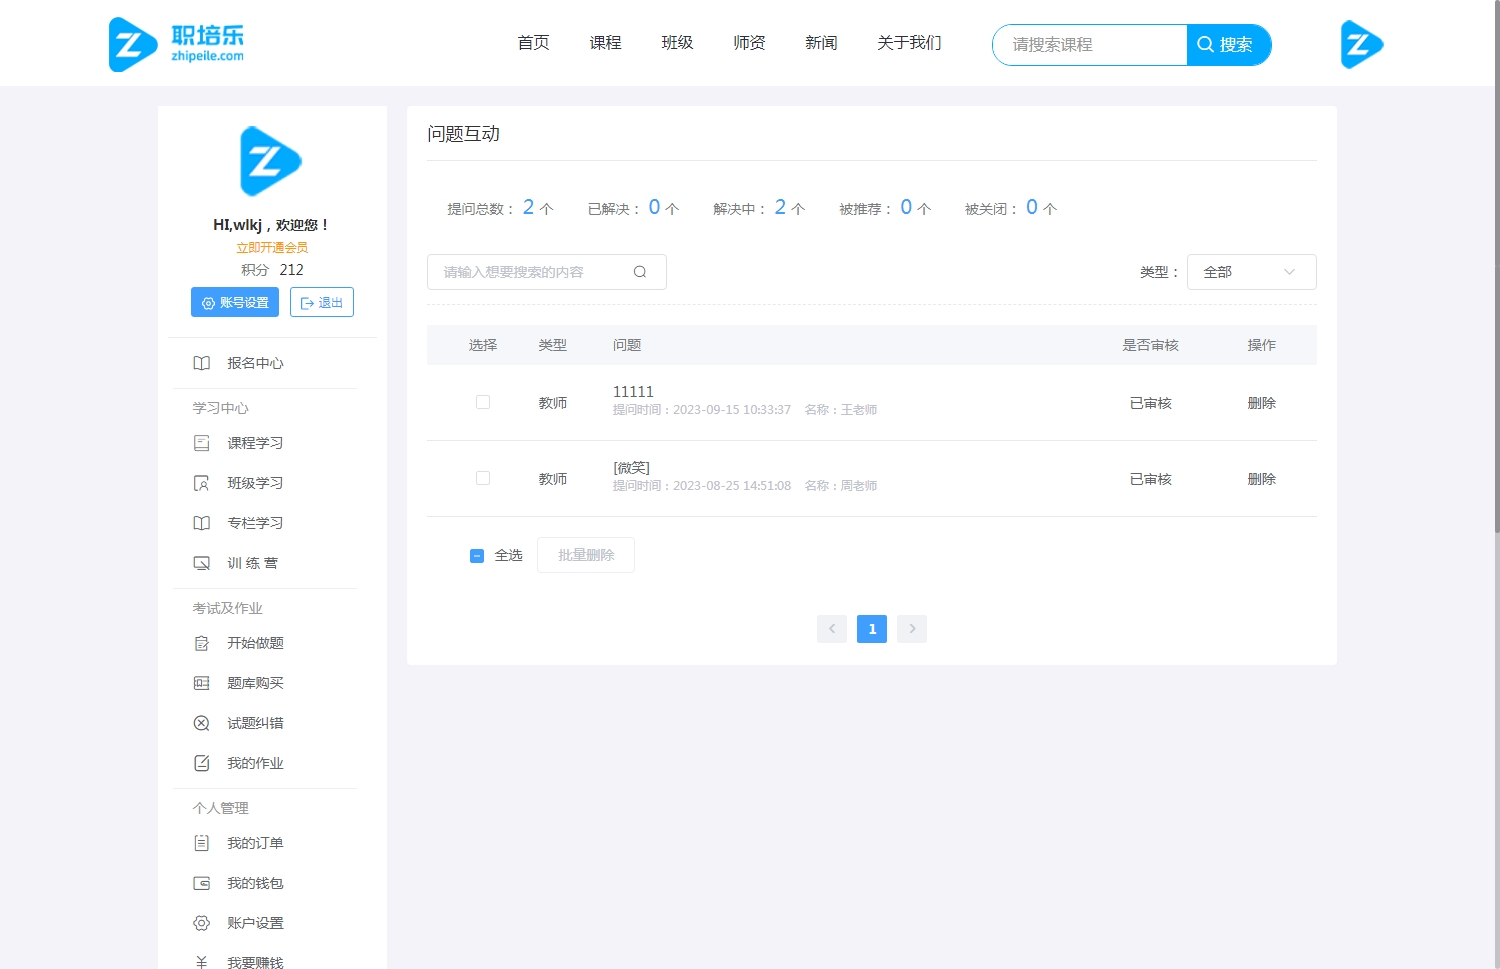1500x969 pixels.
Task: Click the 账户设置 gear icon in sidebar
Action: (x=202, y=923)
